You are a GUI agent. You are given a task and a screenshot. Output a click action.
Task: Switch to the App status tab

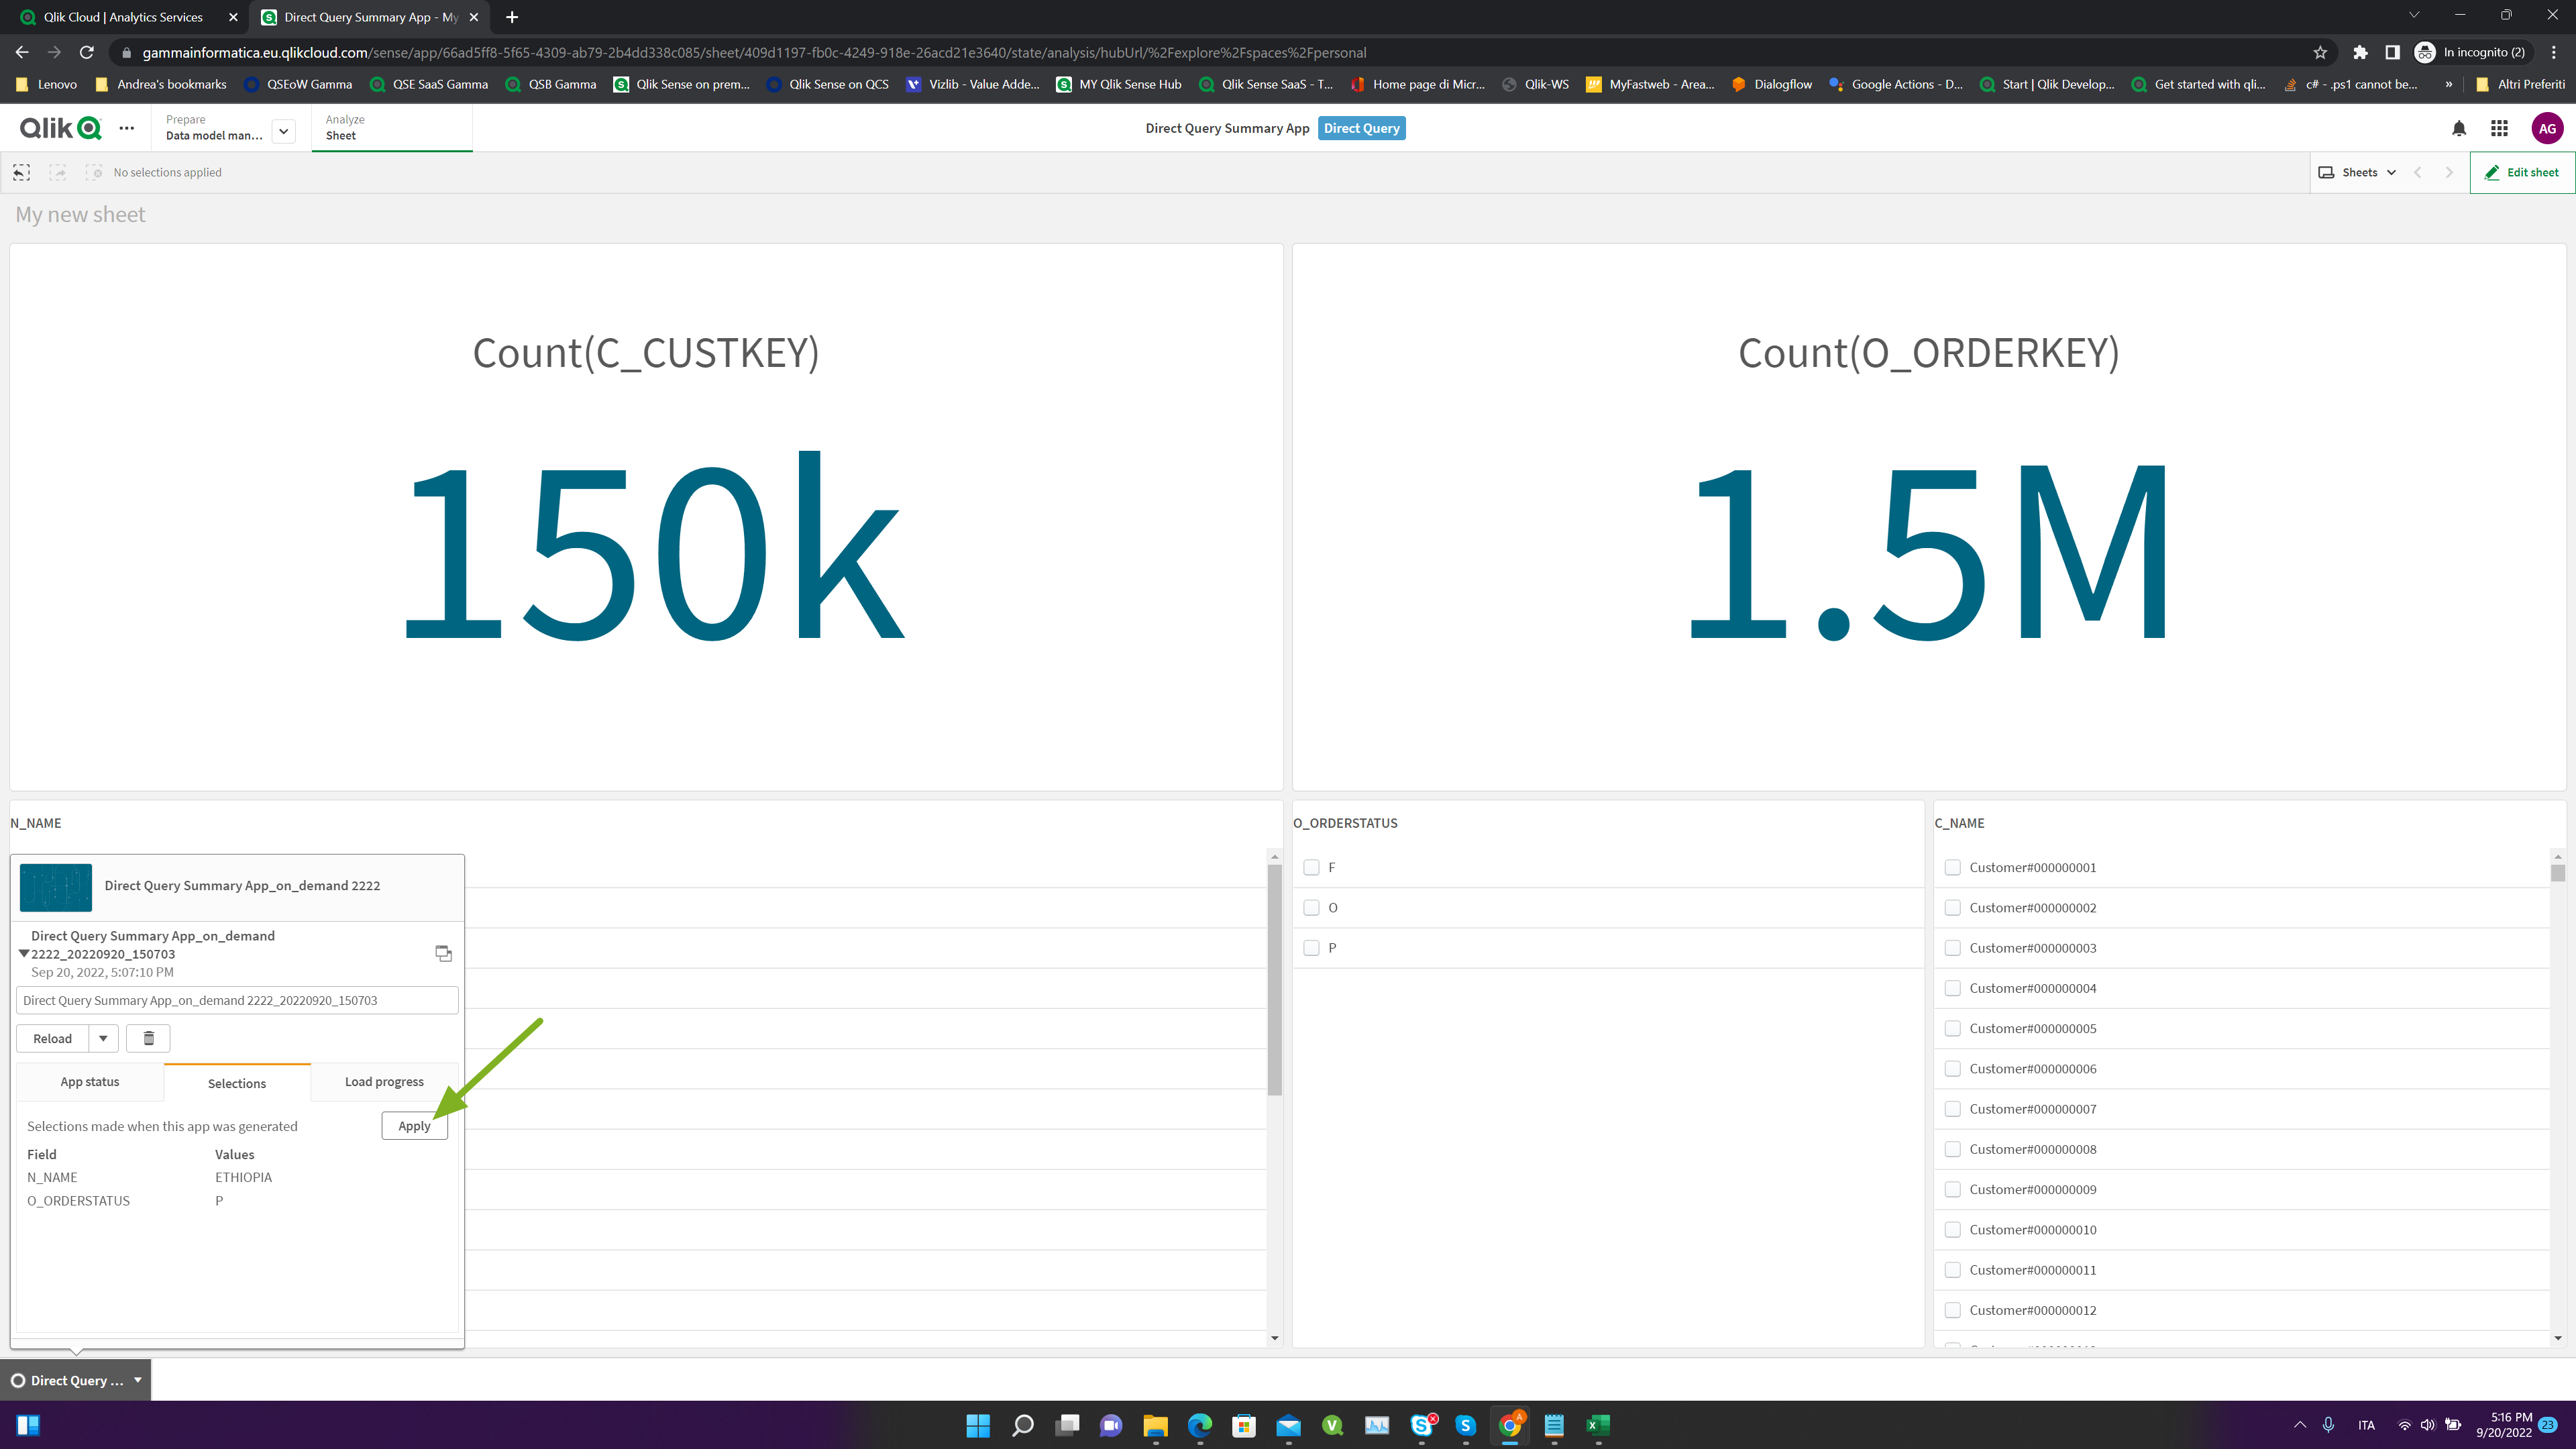coord(90,1082)
